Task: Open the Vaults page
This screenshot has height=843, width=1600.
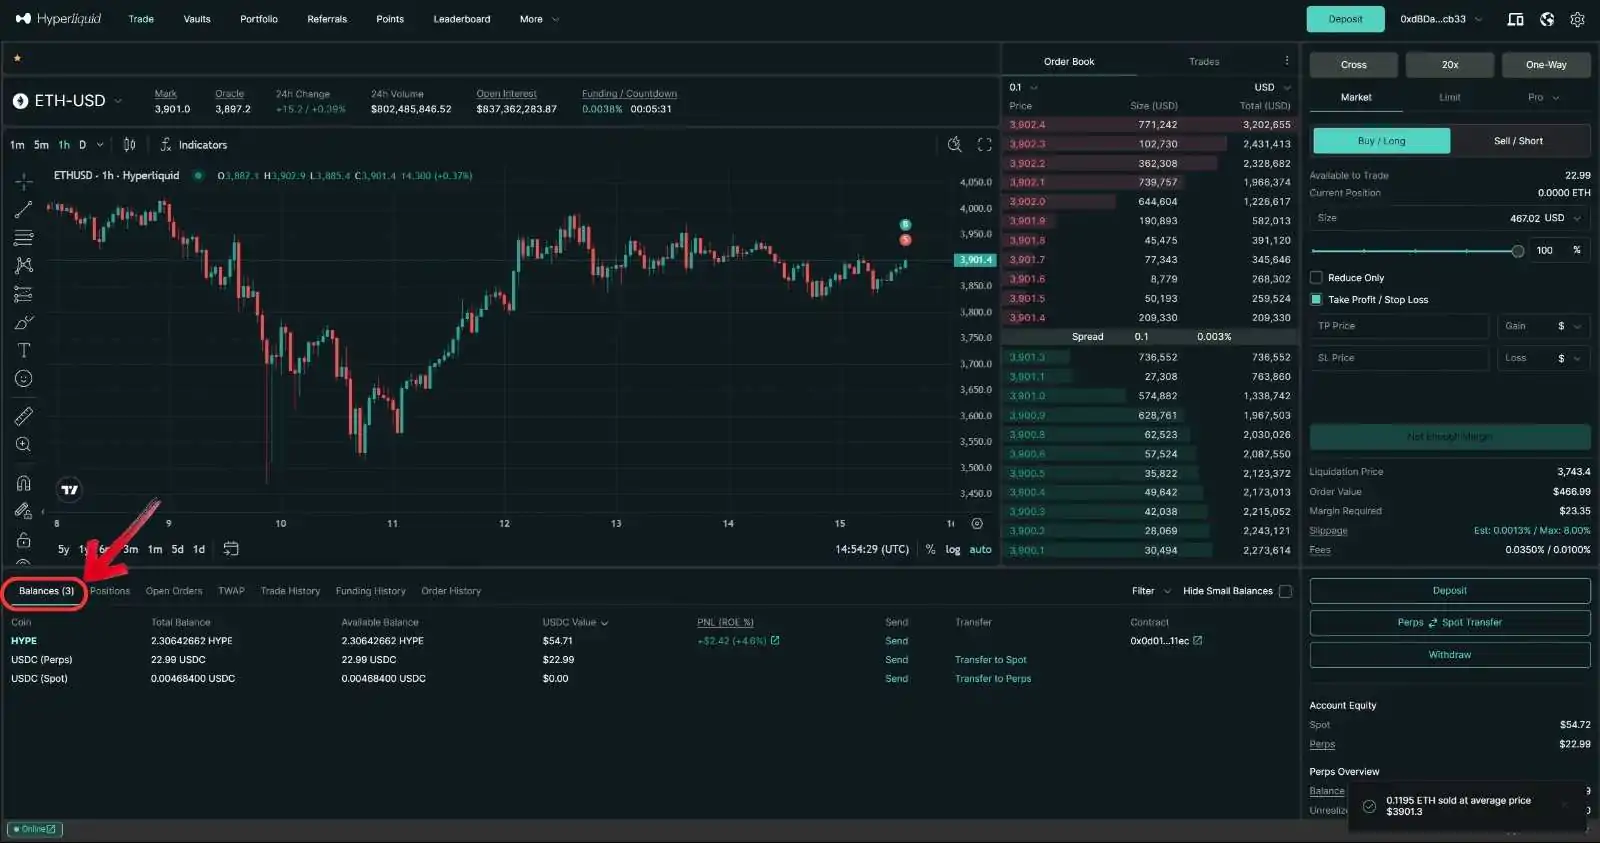Action: (197, 19)
